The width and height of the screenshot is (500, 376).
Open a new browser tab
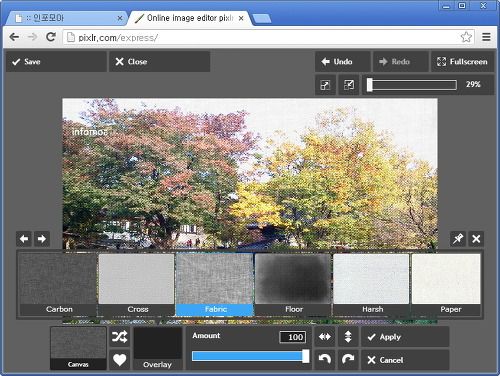262,19
